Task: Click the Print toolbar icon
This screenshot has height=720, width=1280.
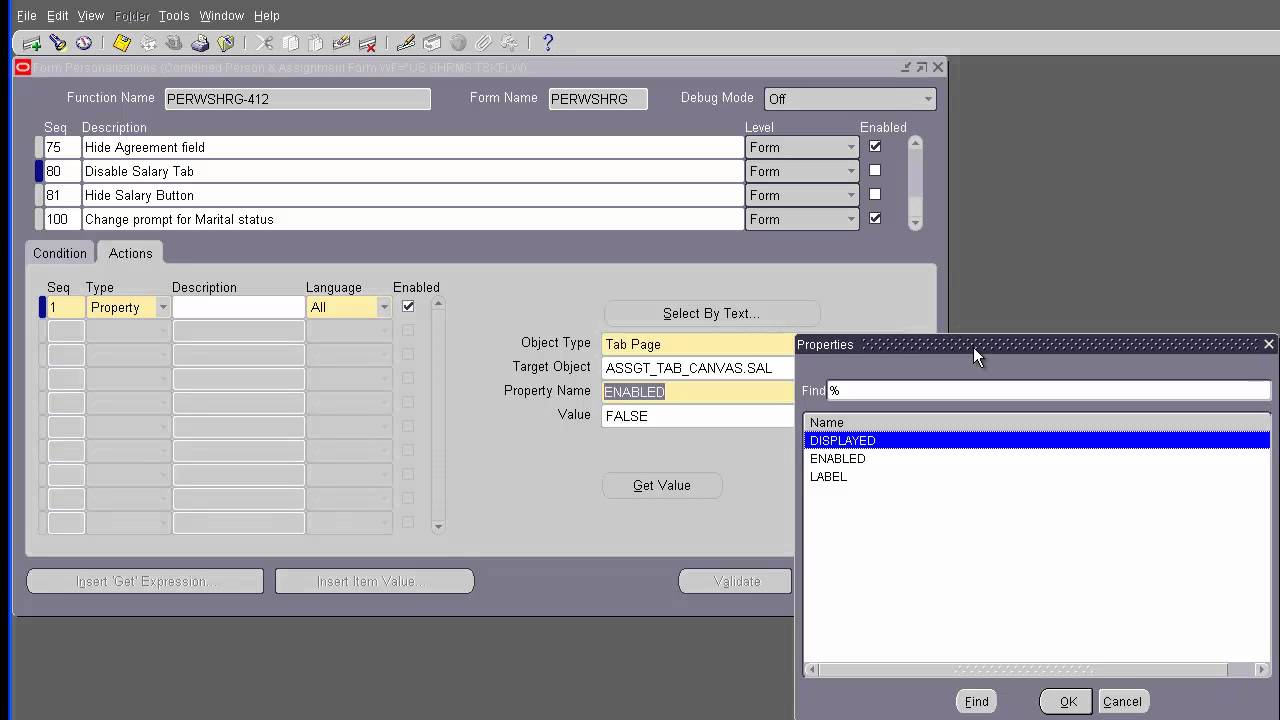Action: (x=200, y=43)
